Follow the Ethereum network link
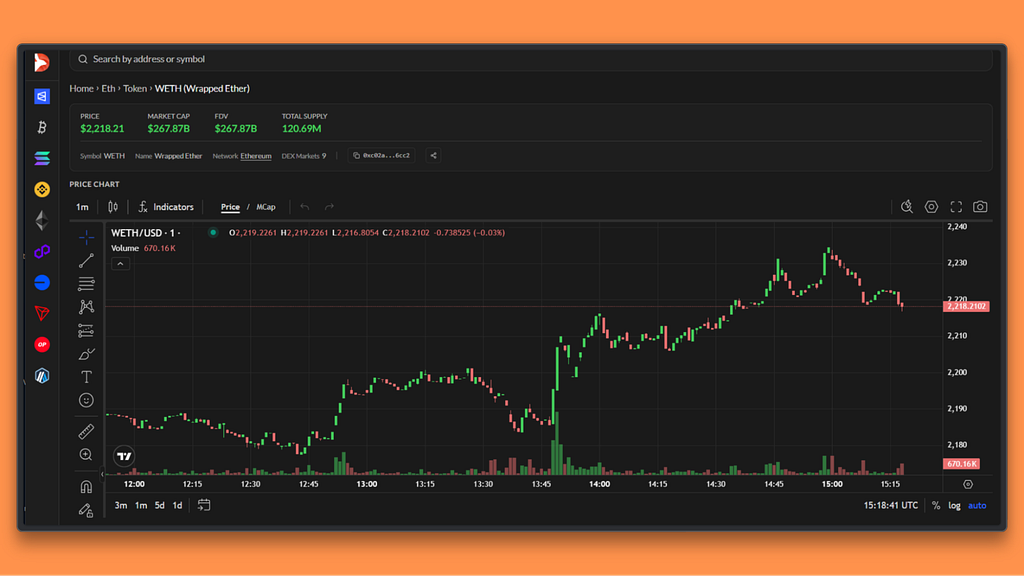 [256, 156]
